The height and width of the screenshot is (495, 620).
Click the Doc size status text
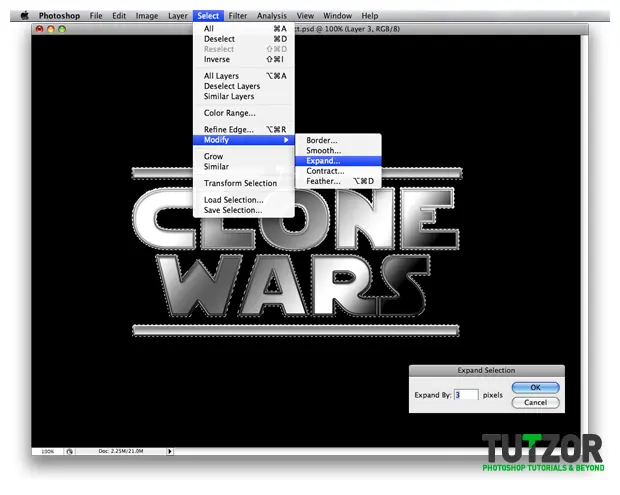[x=121, y=451]
